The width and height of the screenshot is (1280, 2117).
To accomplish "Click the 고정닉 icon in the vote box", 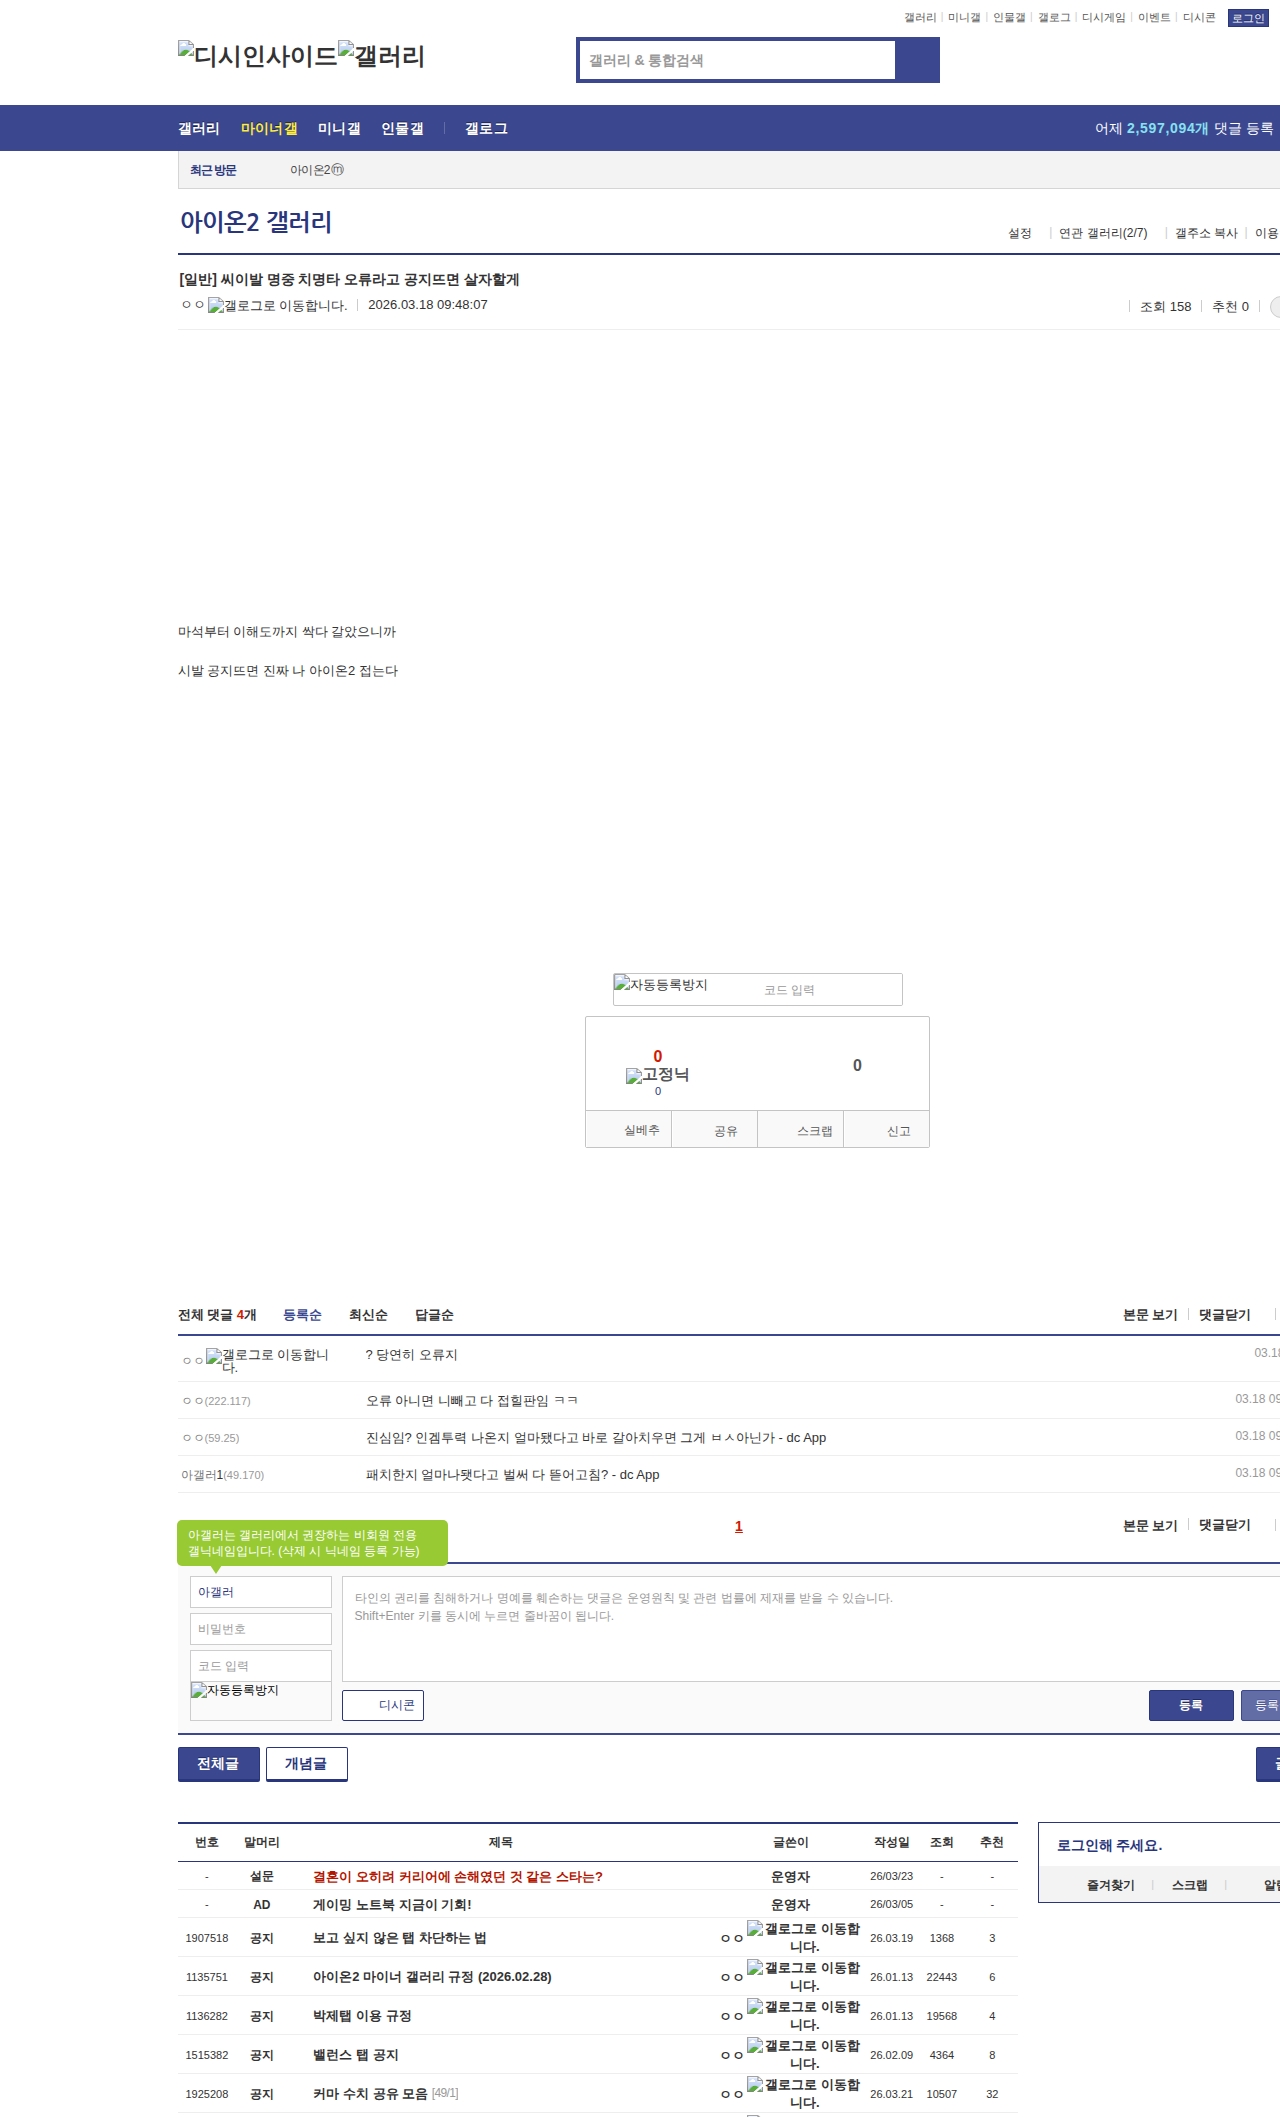I will tap(657, 1075).
